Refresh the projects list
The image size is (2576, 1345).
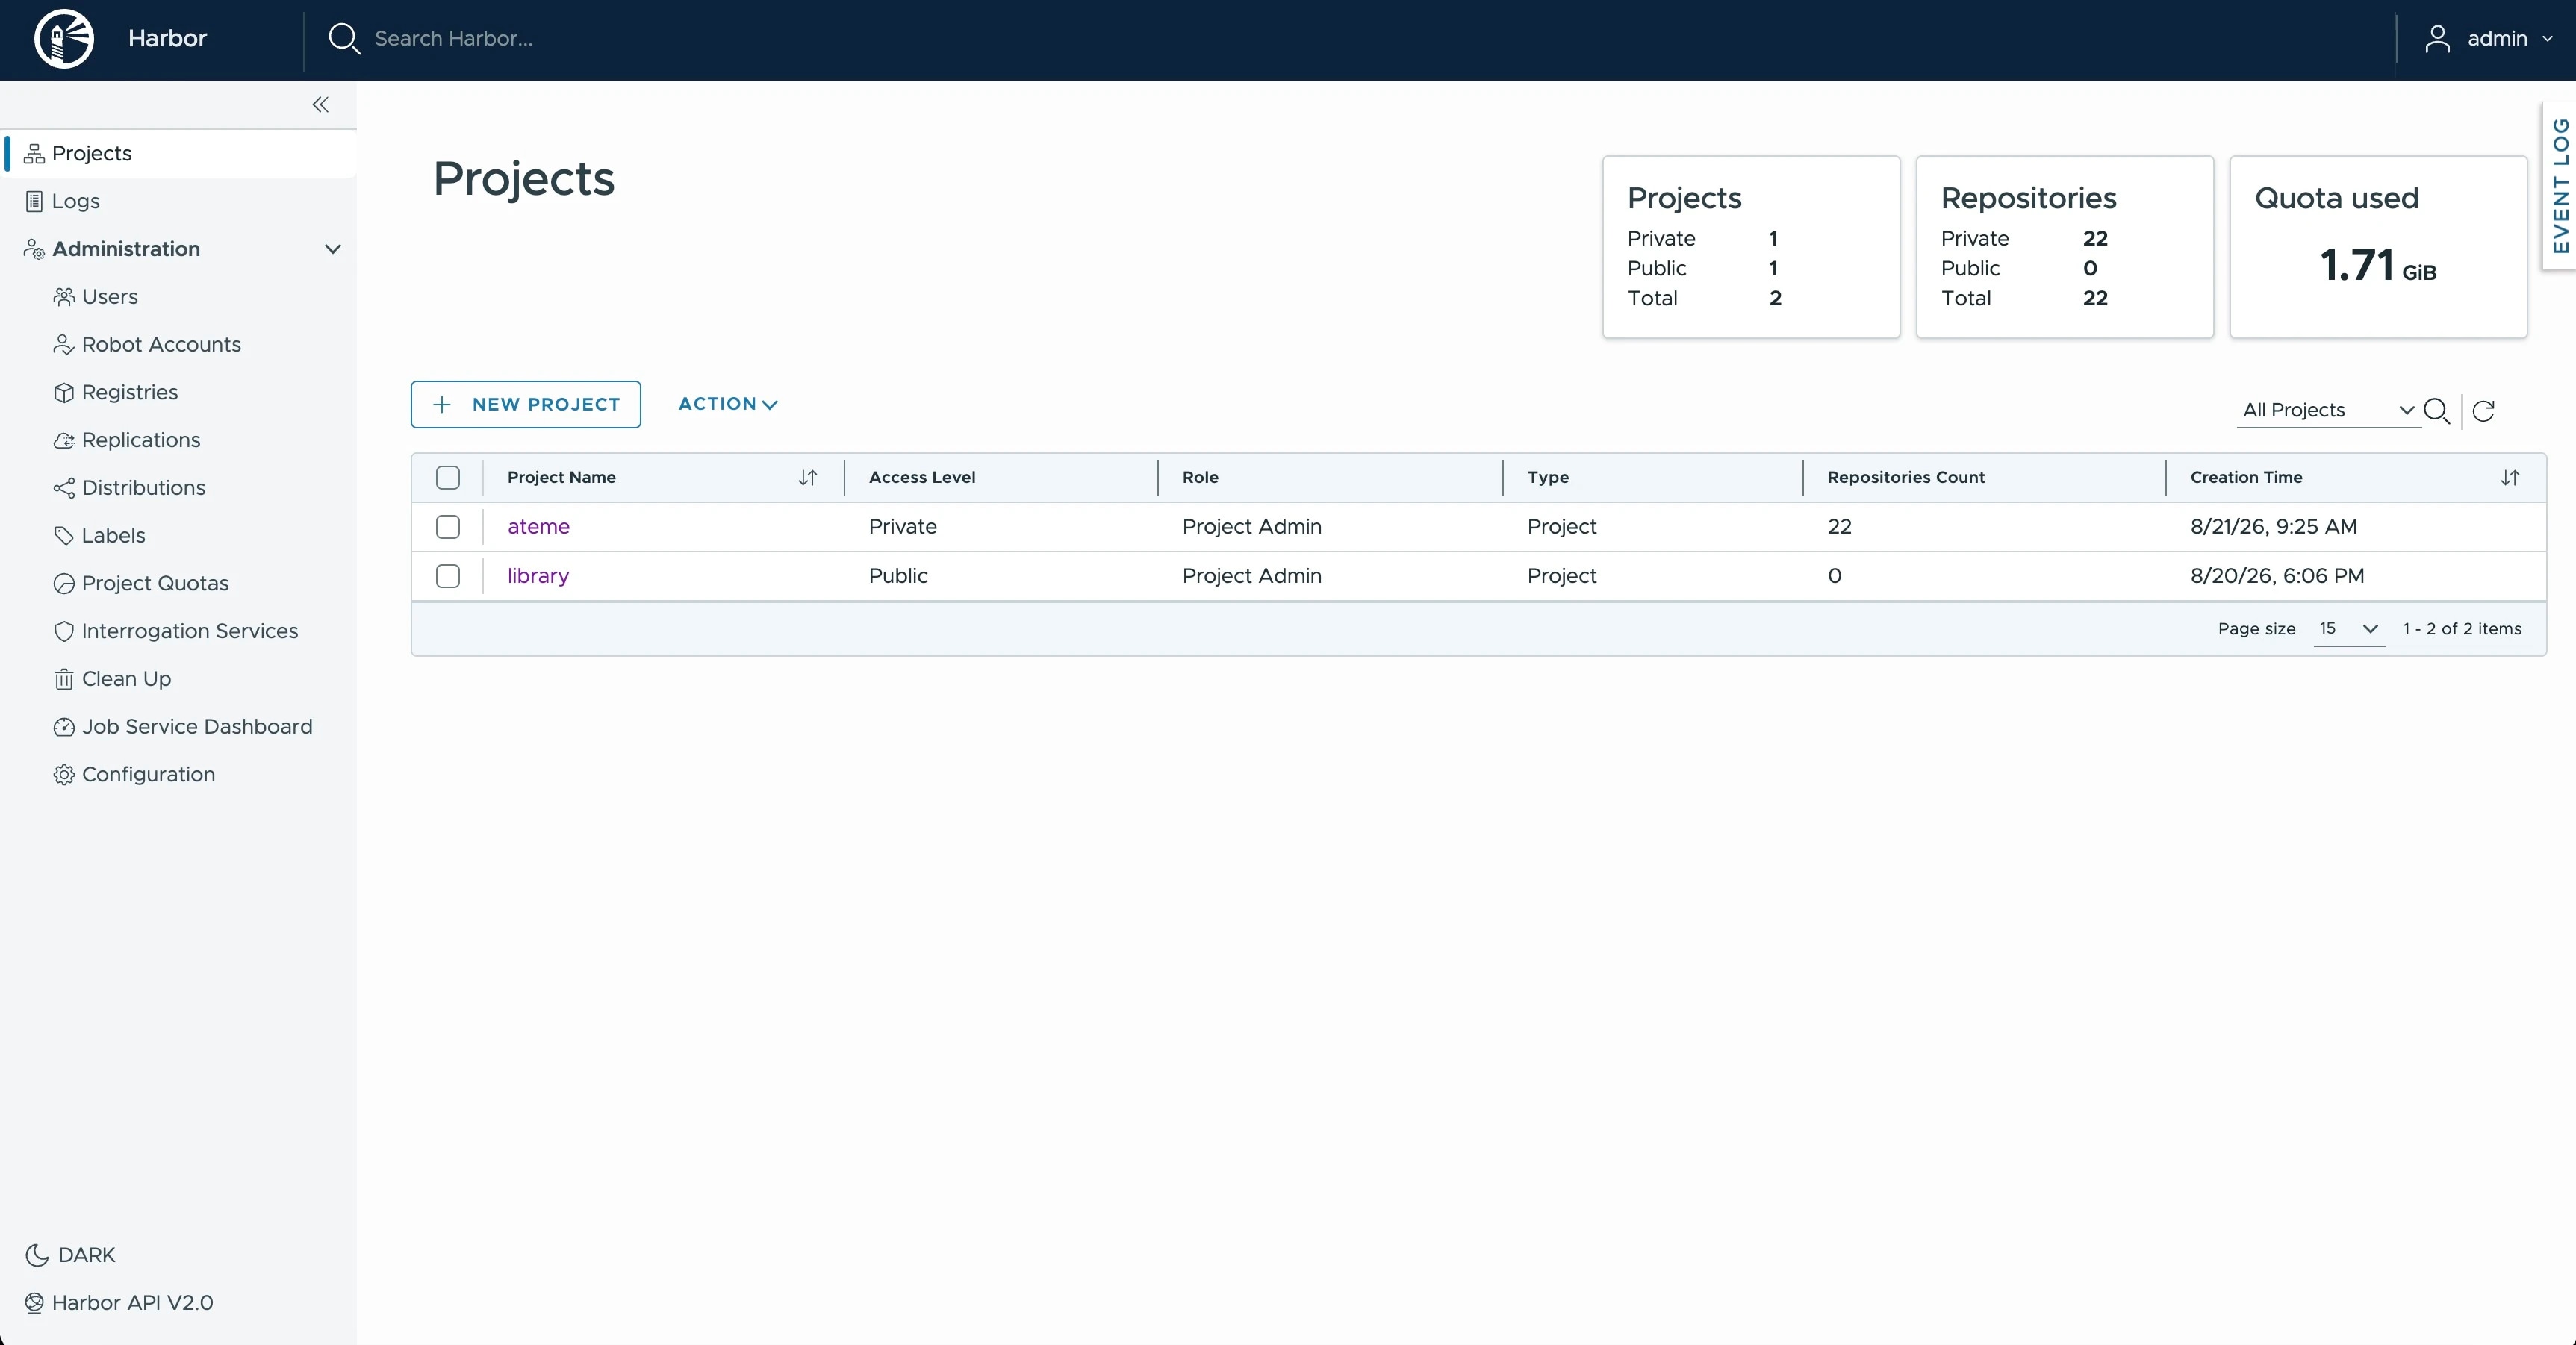2484,411
